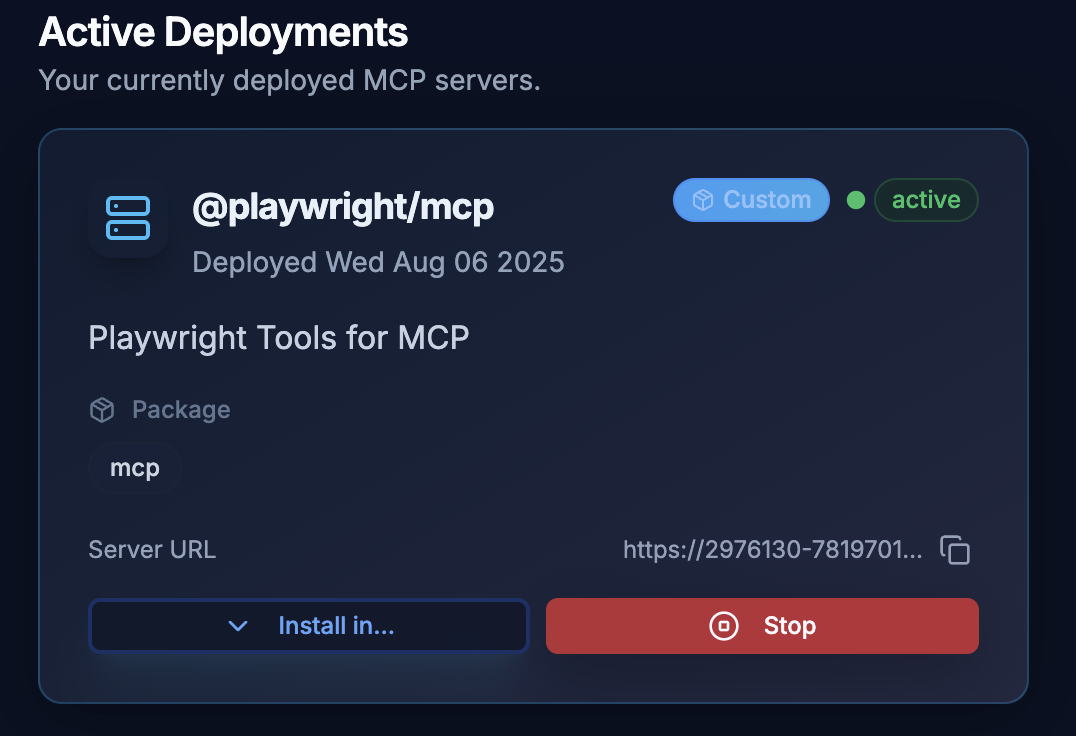This screenshot has height=736, width=1076.
Task: Click the mcp package tag
Action: click(x=134, y=468)
